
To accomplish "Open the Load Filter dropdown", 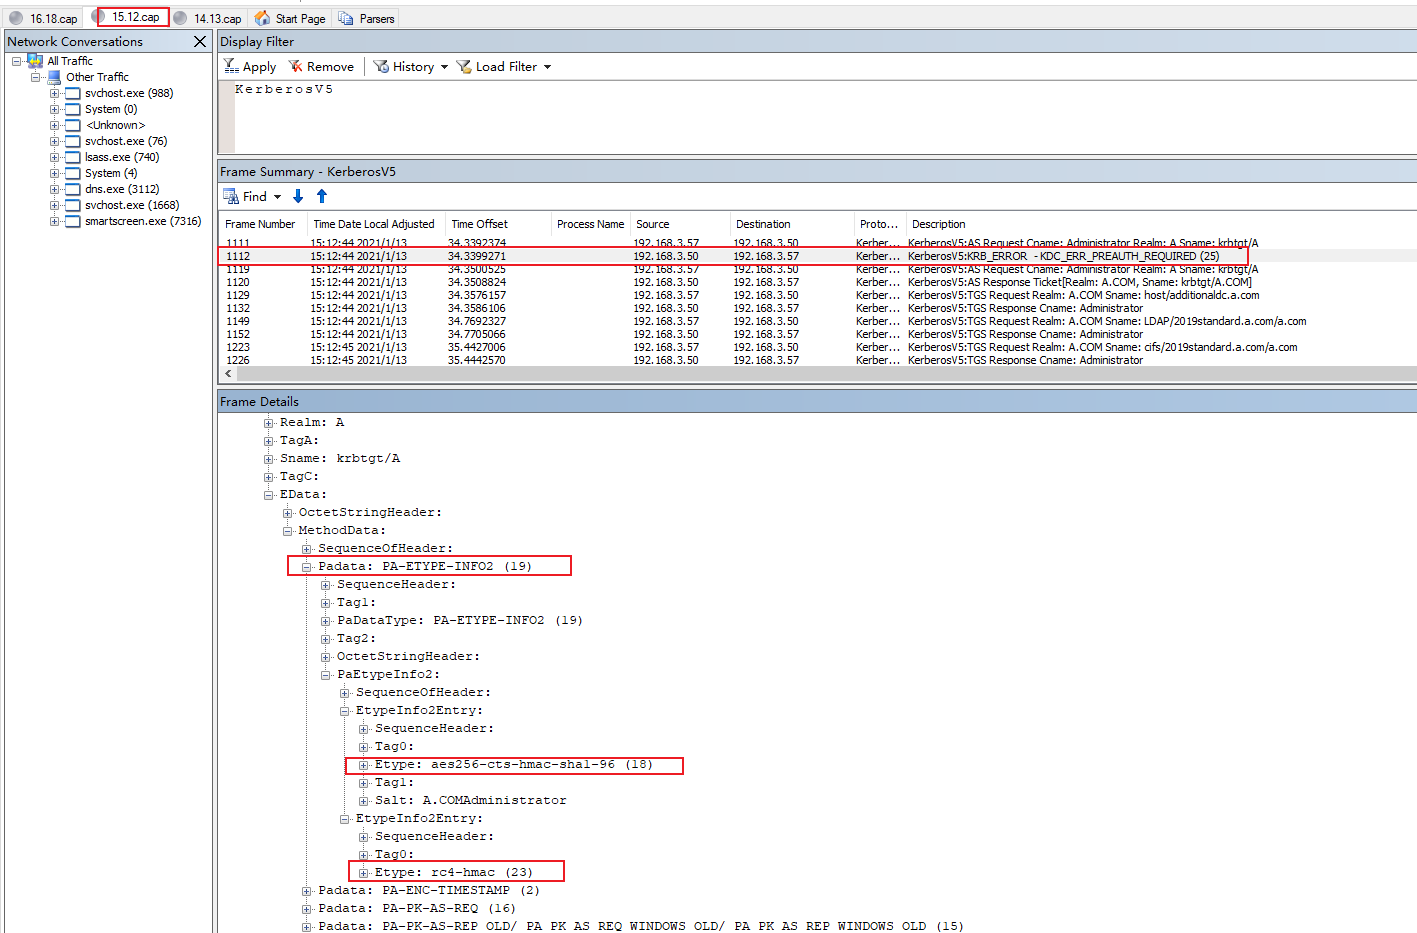I will click(504, 66).
